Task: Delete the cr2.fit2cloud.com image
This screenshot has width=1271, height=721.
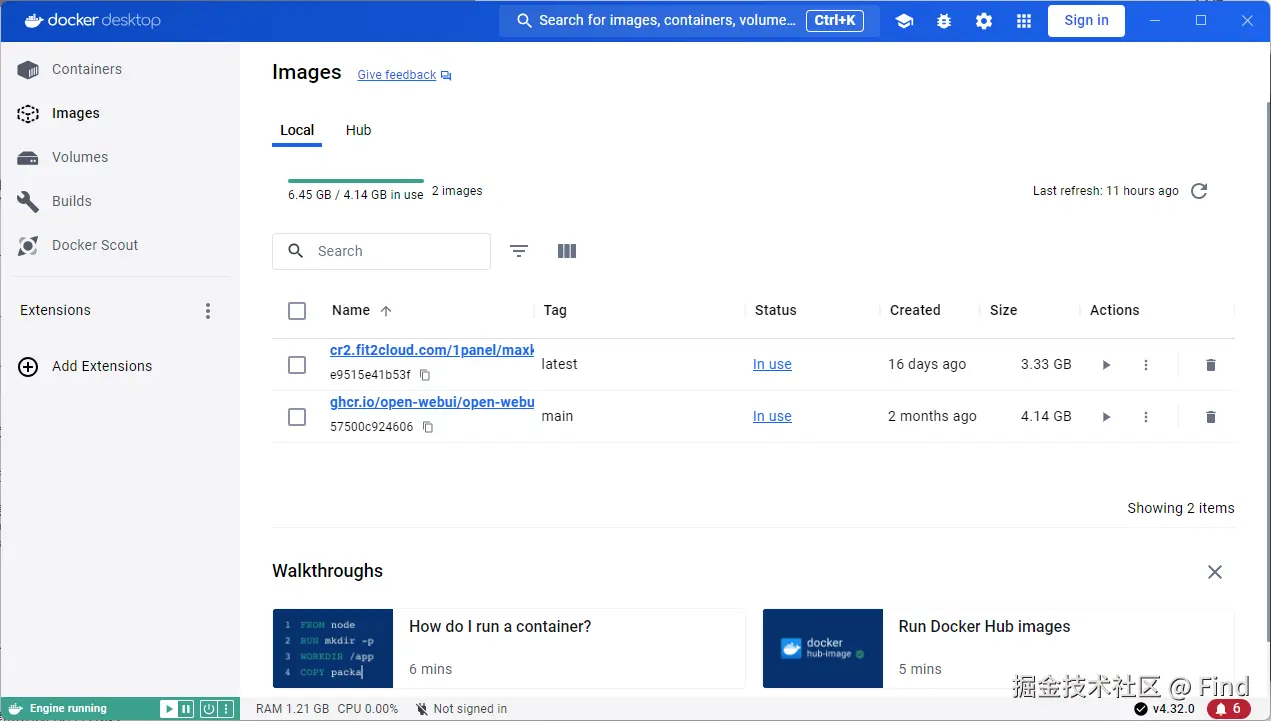Action: pos(1211,365)
